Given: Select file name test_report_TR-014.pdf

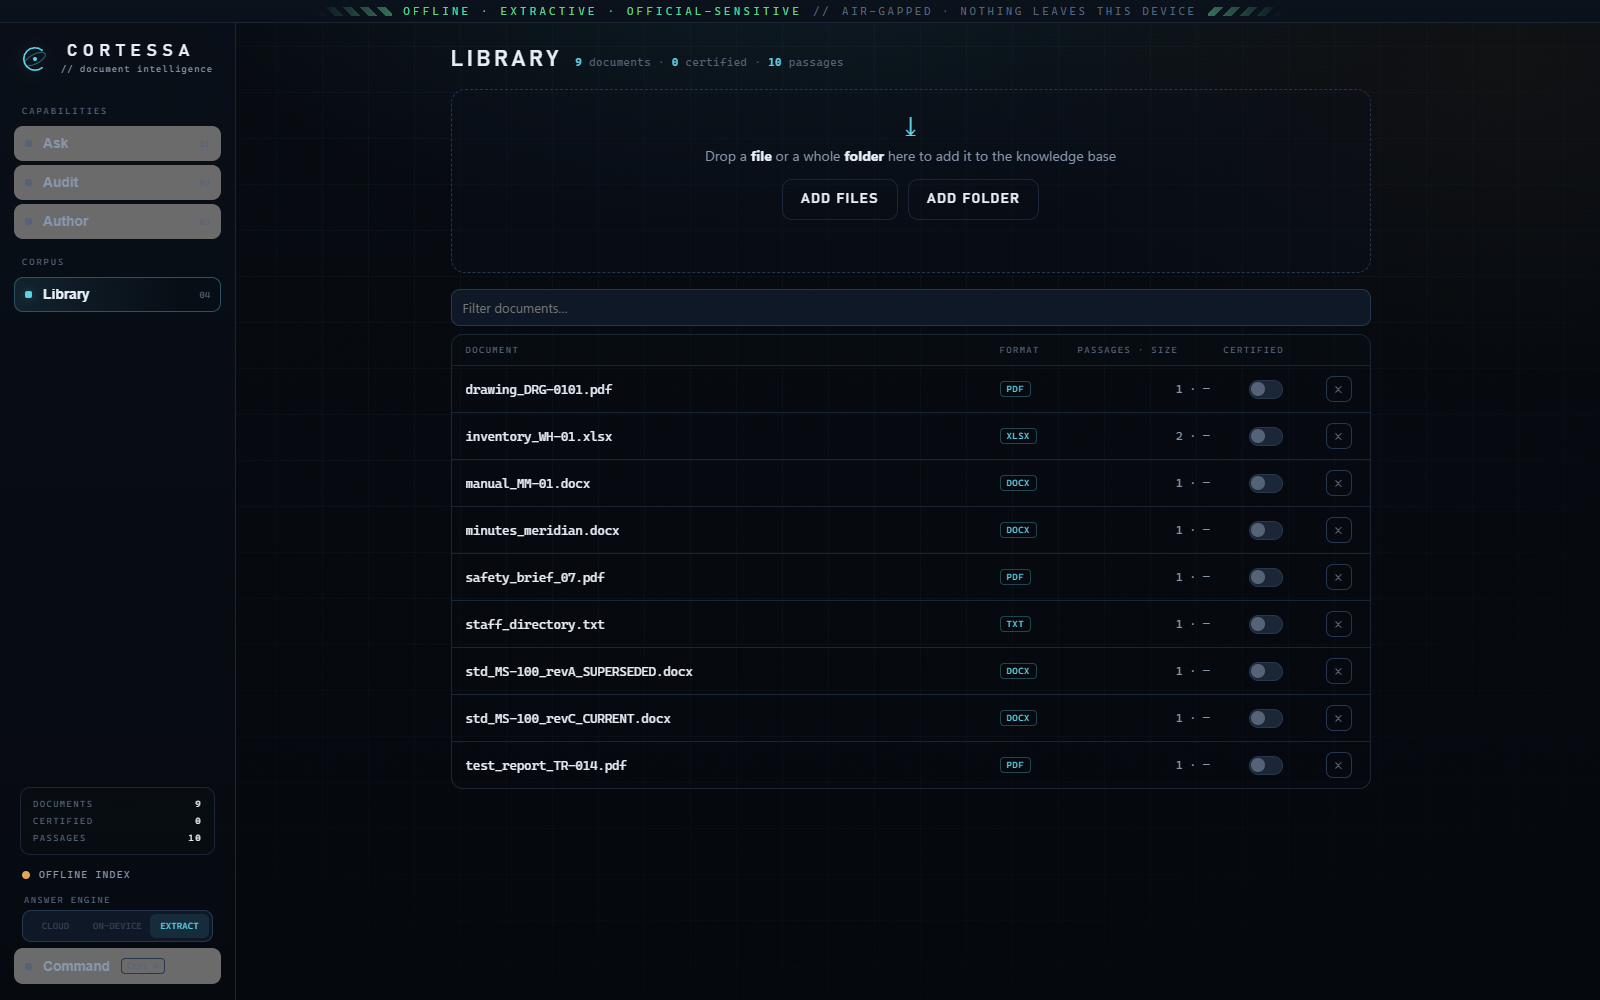Looking at the screenshot, I should pyautogui.click(x=546, y=765).
